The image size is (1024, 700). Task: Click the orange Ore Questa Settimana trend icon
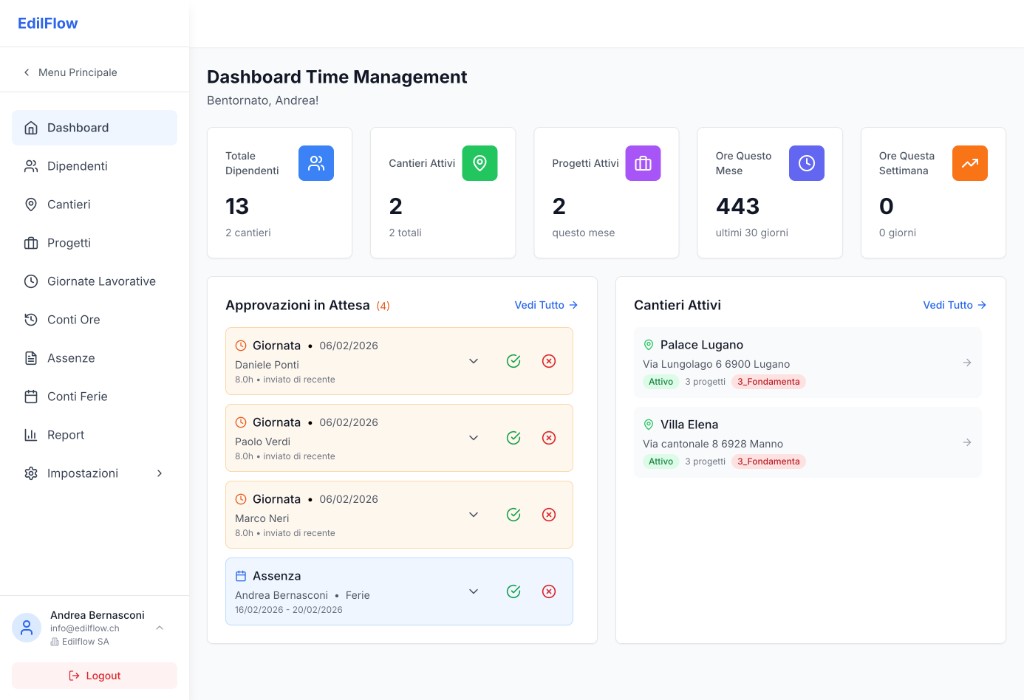(x=969, y=163)
